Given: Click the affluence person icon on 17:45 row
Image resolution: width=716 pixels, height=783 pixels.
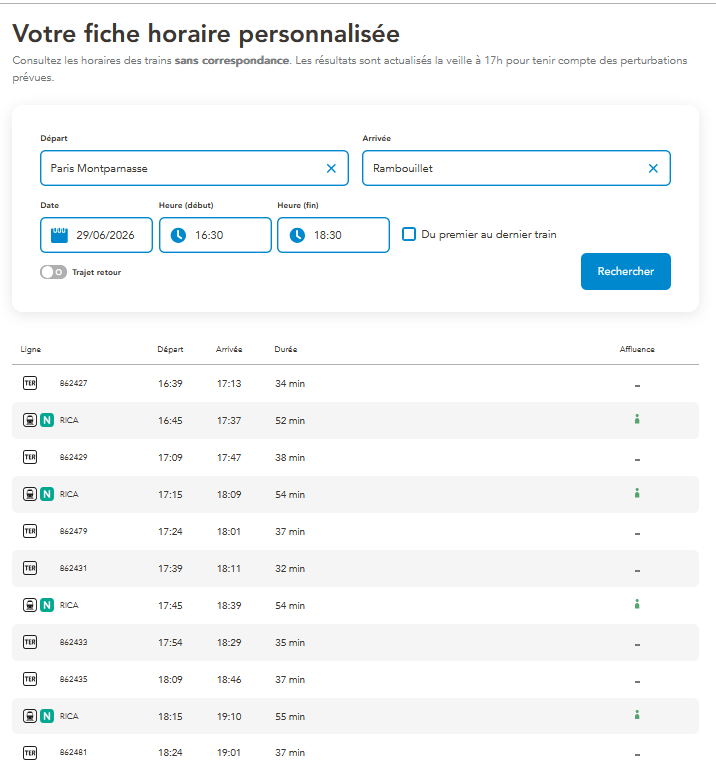Looking at the screenshot, I should point(637,604).
